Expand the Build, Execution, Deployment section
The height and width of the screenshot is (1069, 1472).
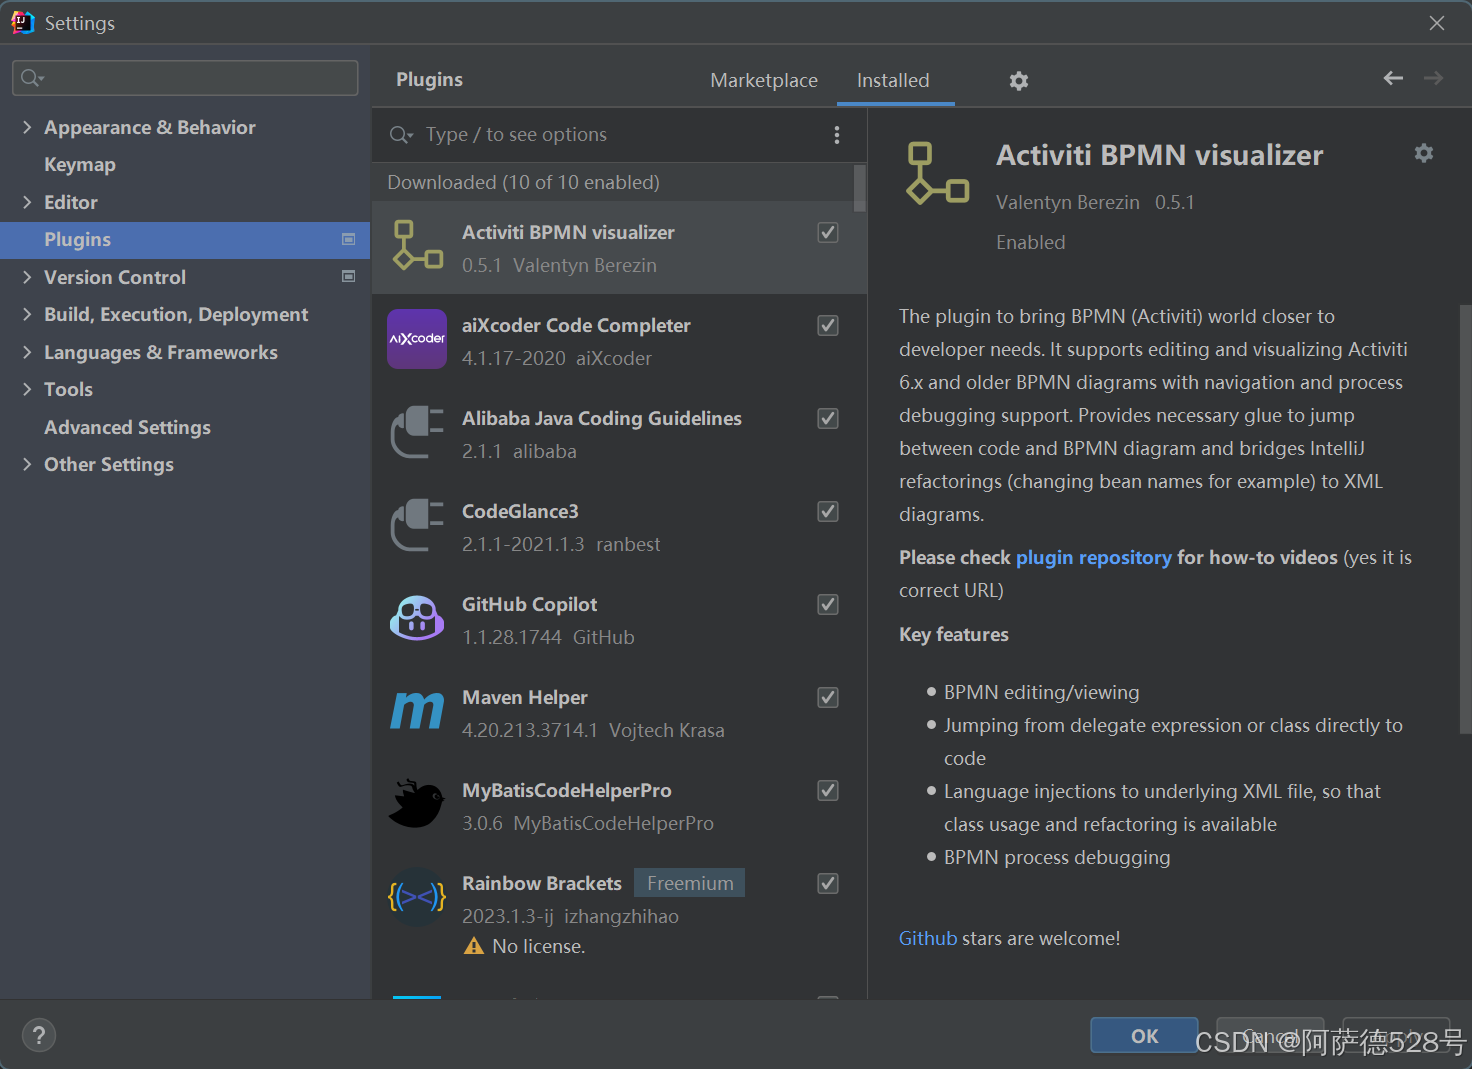pos(27,314)
